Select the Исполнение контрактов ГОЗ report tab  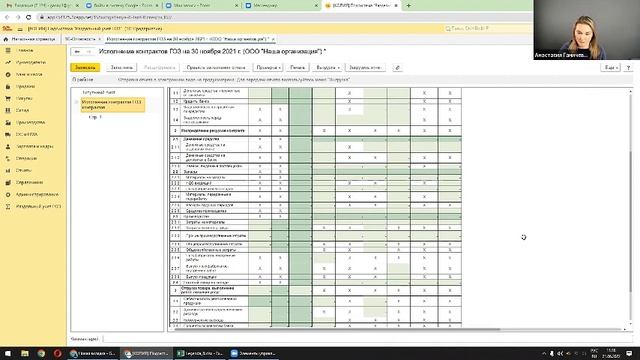click(187, 39)
